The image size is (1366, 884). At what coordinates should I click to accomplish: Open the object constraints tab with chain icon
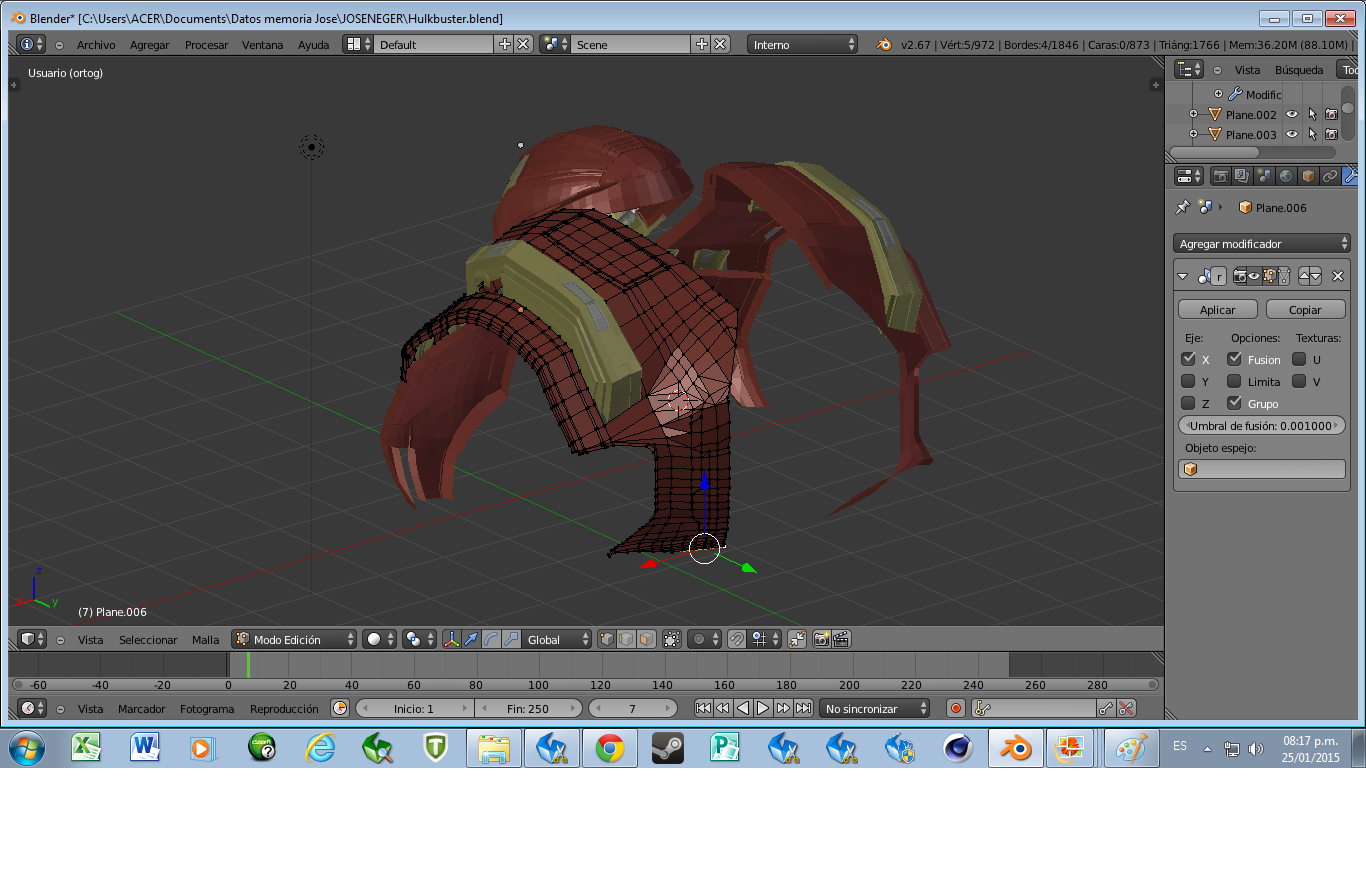(x=1330, y=176)
